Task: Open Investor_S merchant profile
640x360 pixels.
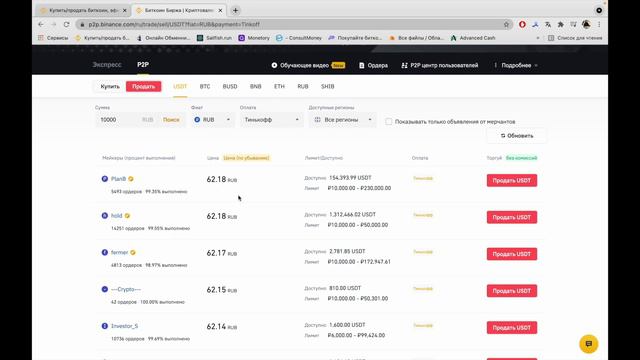Action: 124,326
